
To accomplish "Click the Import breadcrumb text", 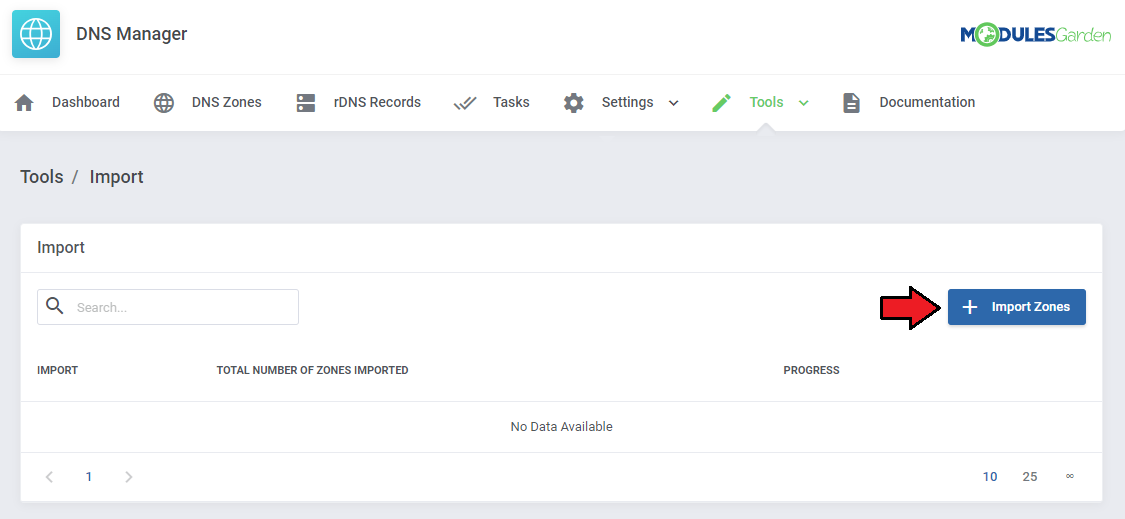I will pyautogui.click(x=116, y=177).
